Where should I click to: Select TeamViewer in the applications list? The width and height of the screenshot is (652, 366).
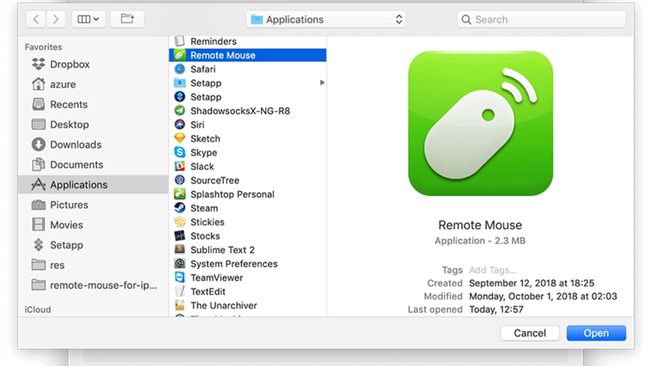pyautogui.click(x=247, y=277)
